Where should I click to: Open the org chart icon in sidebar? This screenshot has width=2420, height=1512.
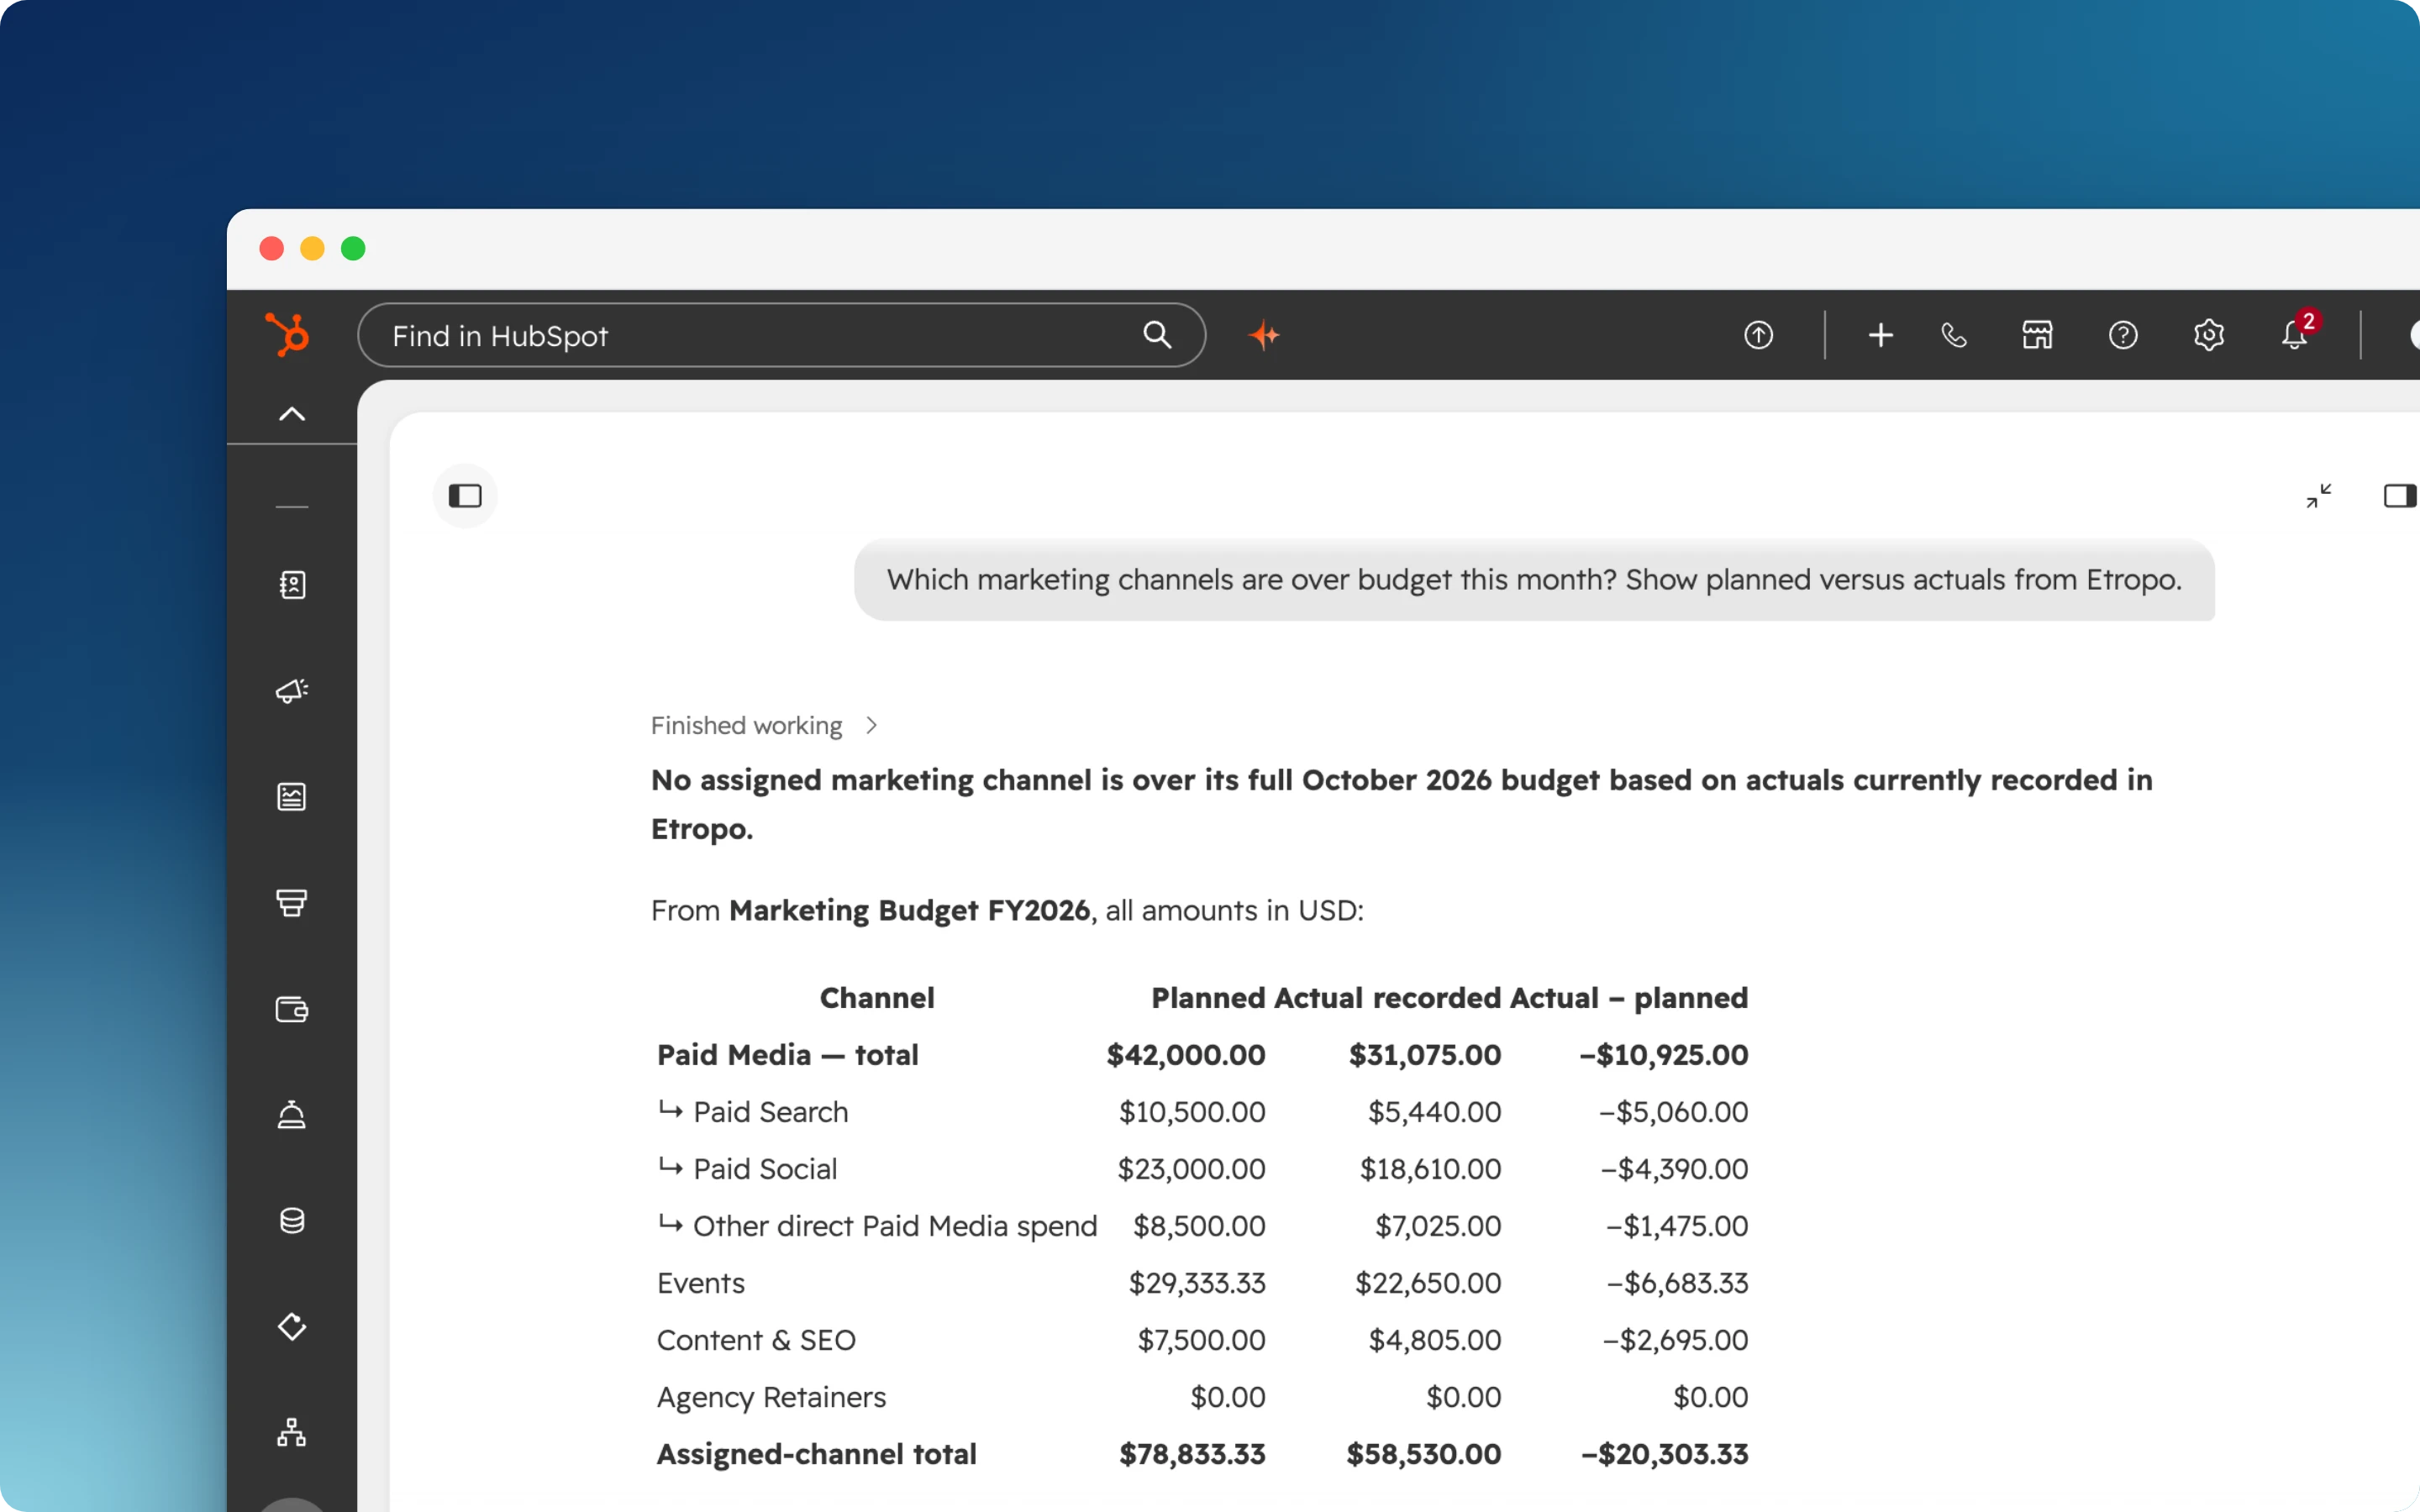[291, 1432]
